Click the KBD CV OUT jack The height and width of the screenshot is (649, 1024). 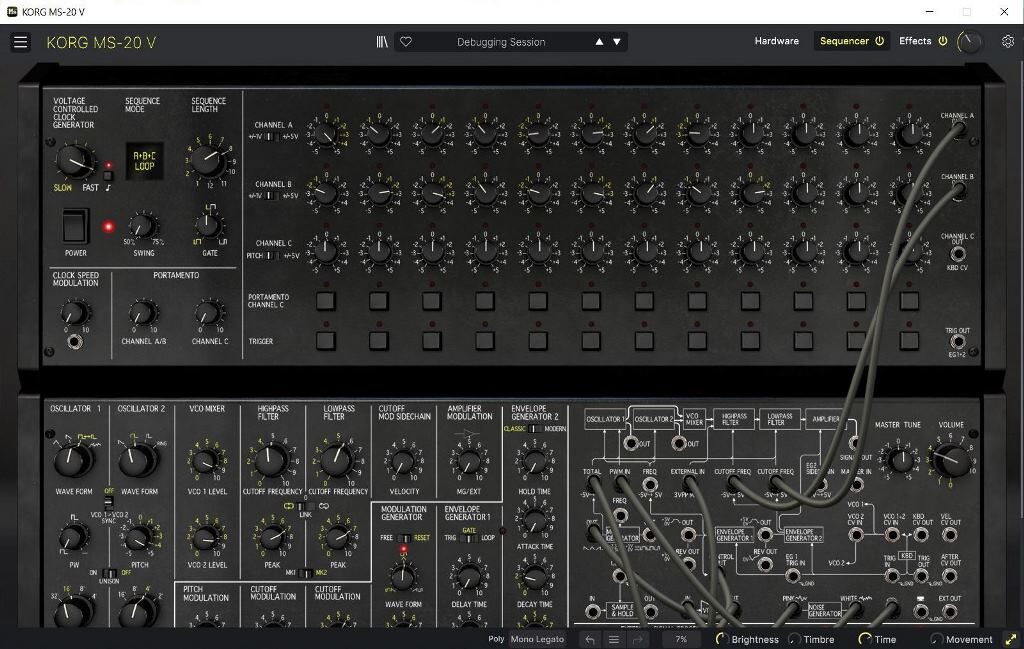[921, 535]
